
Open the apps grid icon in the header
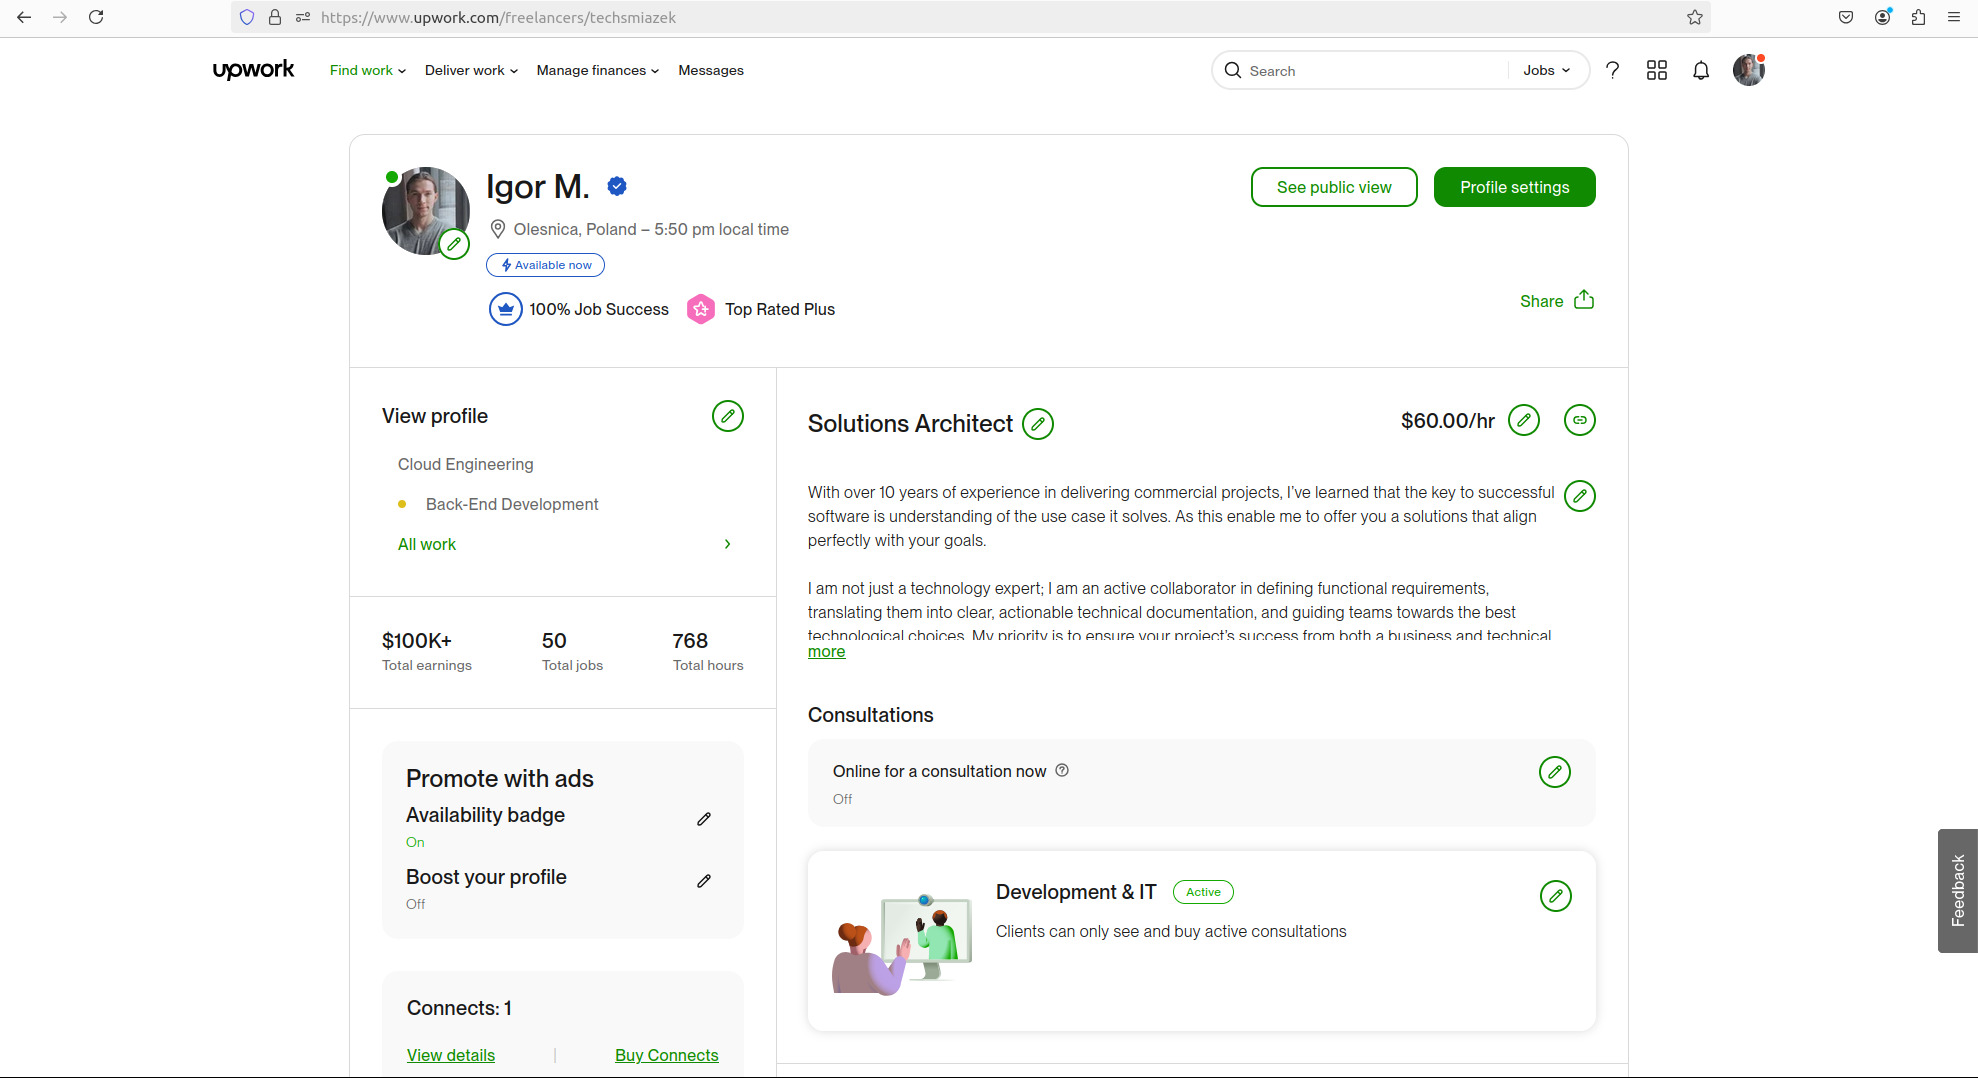pyautogui.click(x=1656, y=70)
